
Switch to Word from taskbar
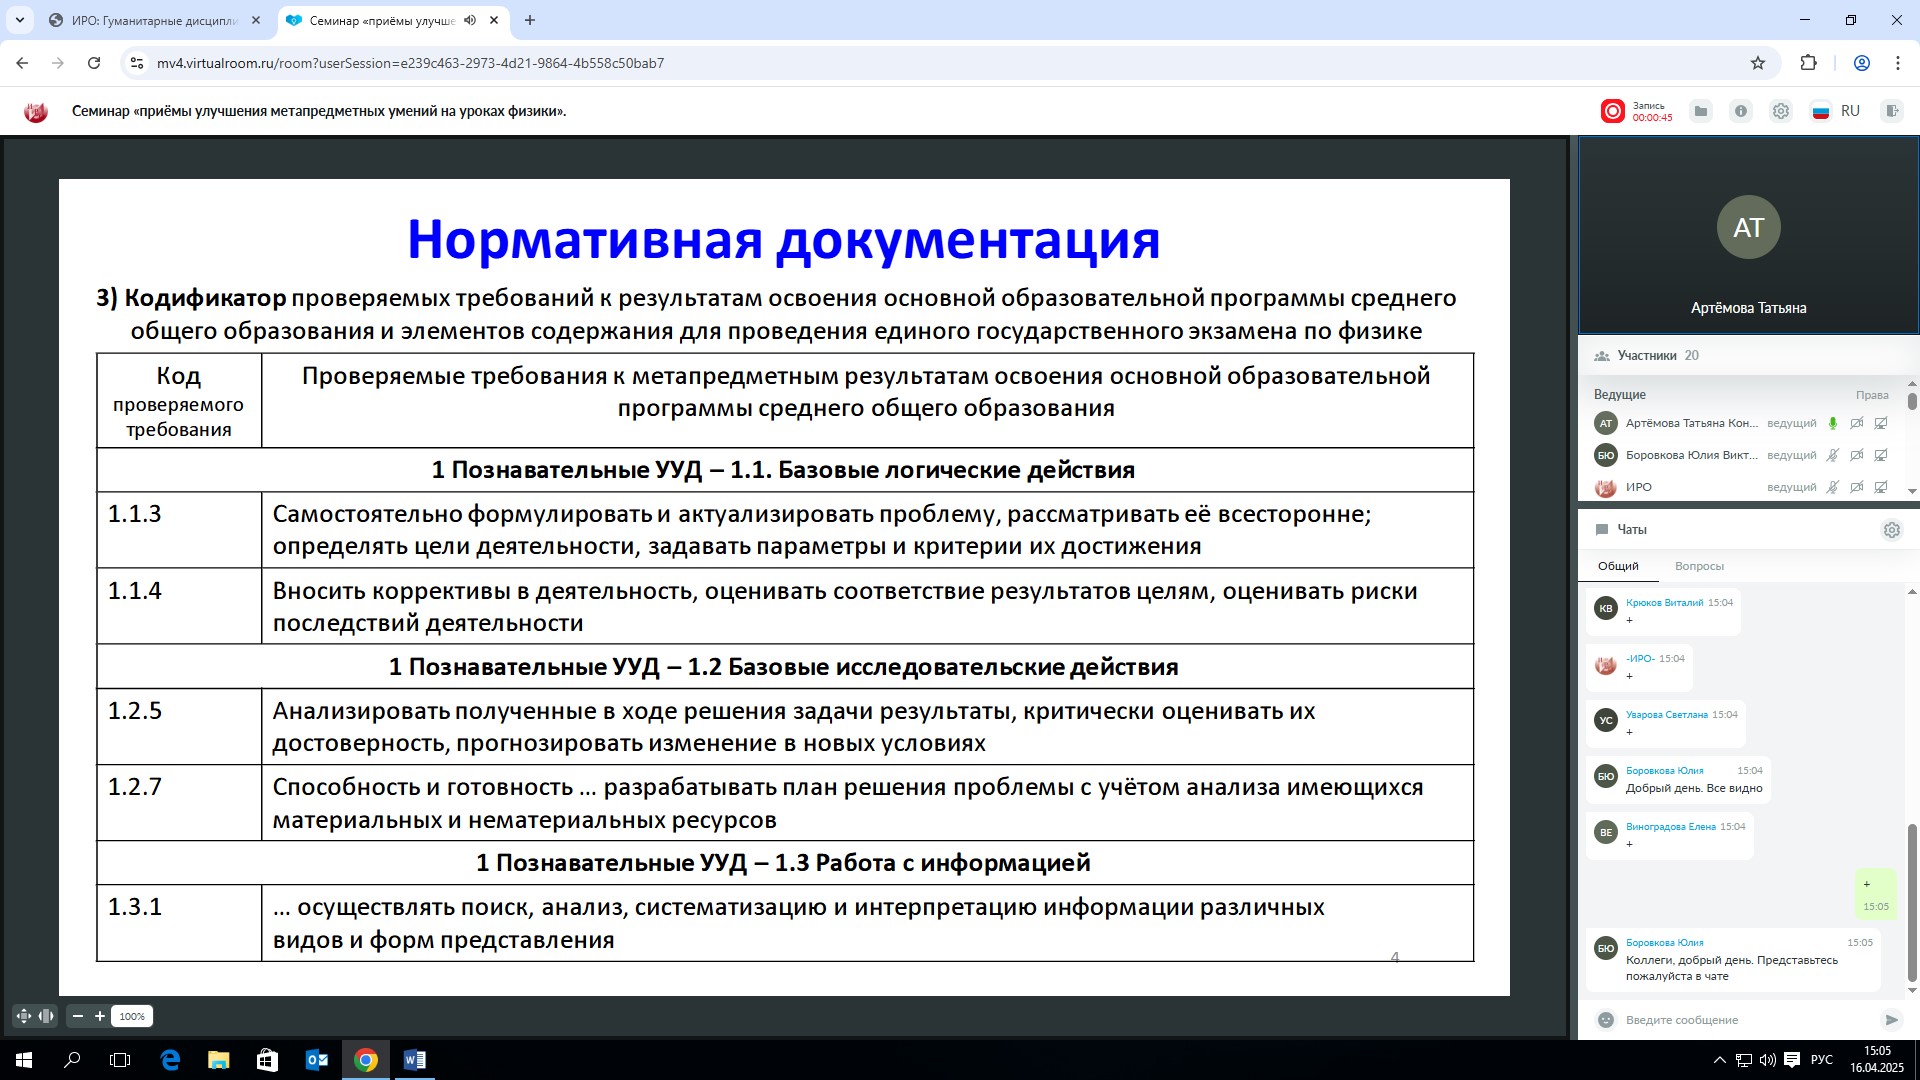414,1060
